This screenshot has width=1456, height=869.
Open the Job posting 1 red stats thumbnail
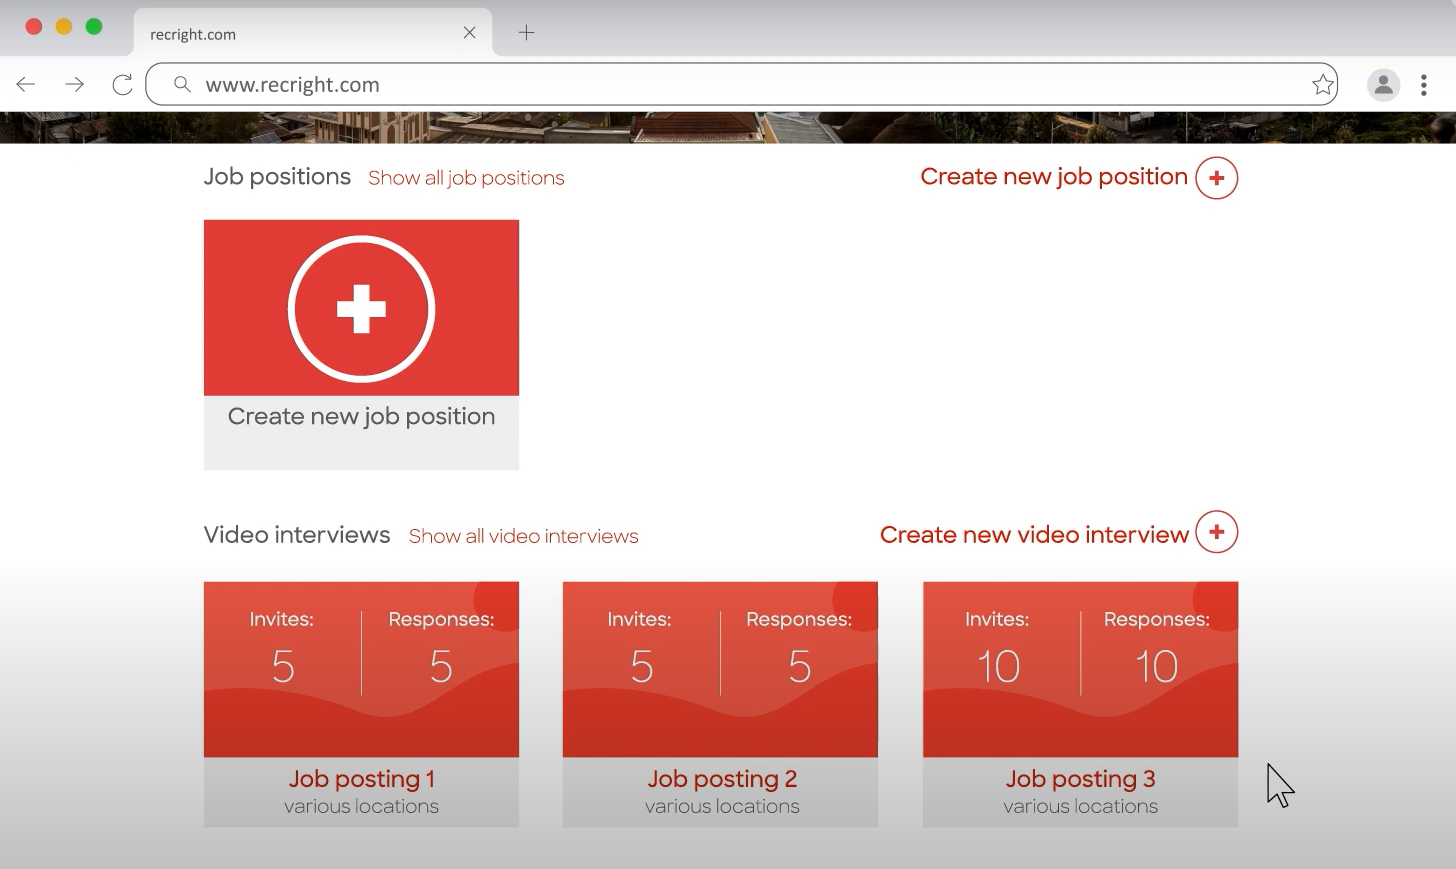361,669
